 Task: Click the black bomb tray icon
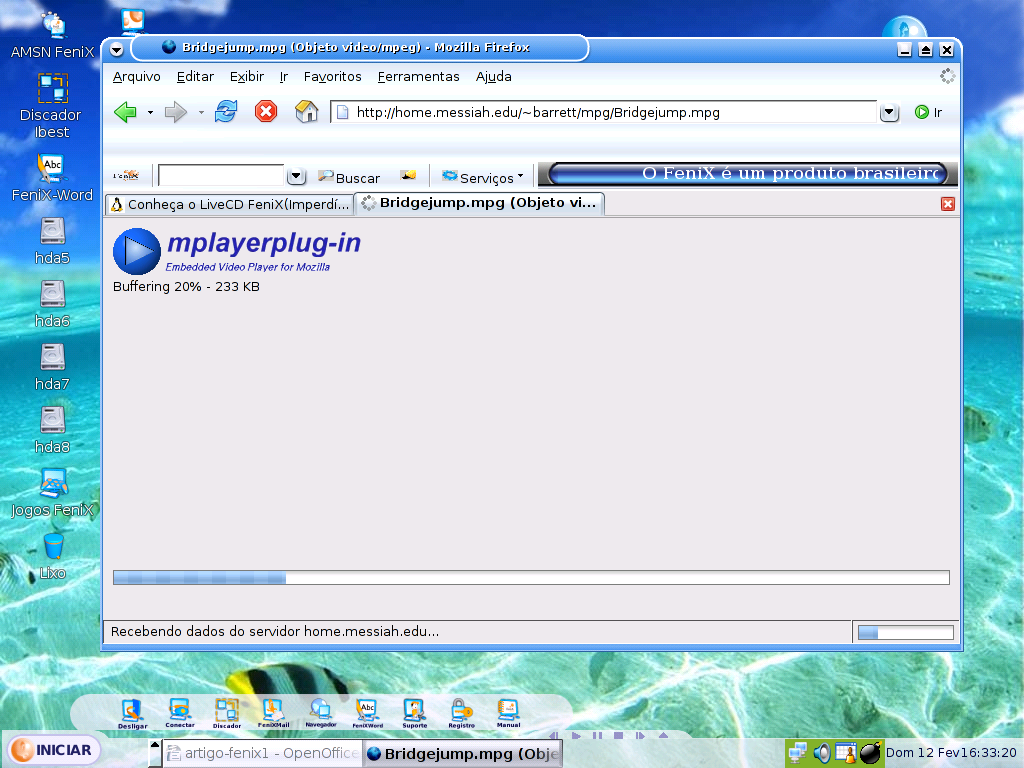(870, 753)
